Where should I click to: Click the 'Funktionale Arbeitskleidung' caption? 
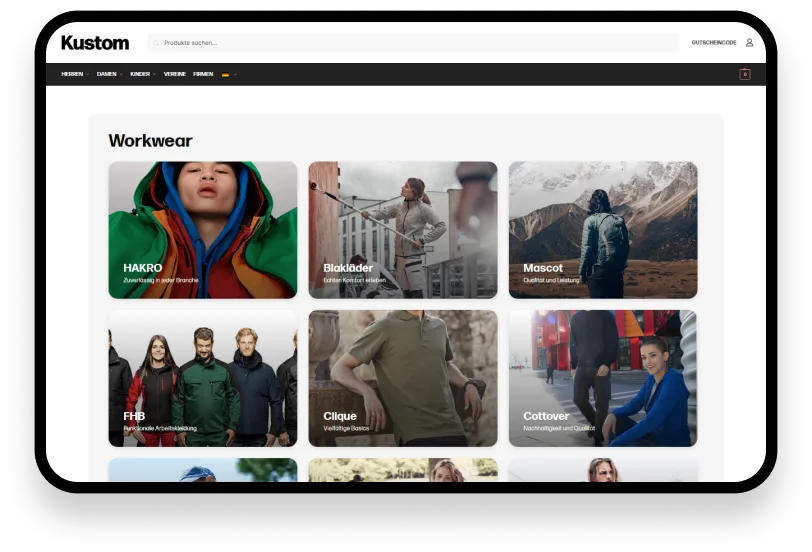(x=160, y=428)
